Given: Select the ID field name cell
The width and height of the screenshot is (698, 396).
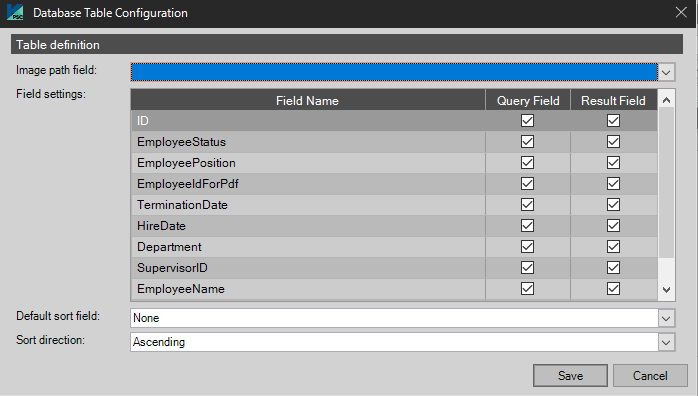Looking at the screenshot, I should point(308,121).
